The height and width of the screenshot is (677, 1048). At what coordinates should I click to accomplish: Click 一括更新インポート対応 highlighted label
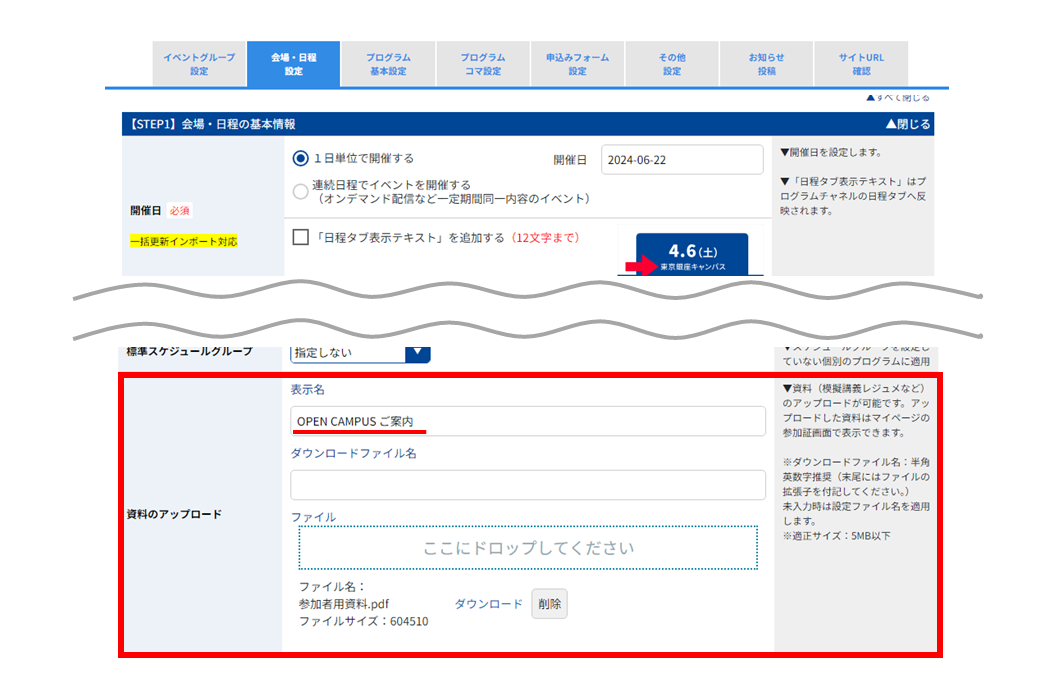[184, 241]
